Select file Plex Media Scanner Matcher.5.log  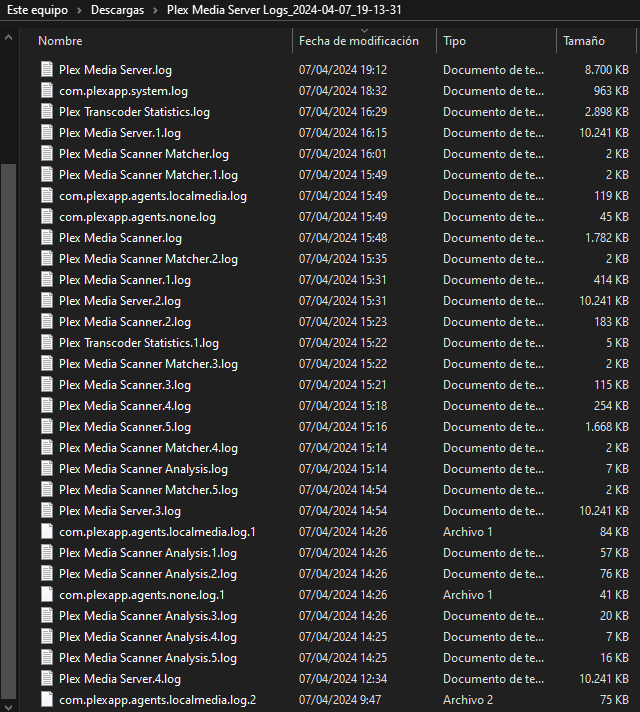point(148,490)
